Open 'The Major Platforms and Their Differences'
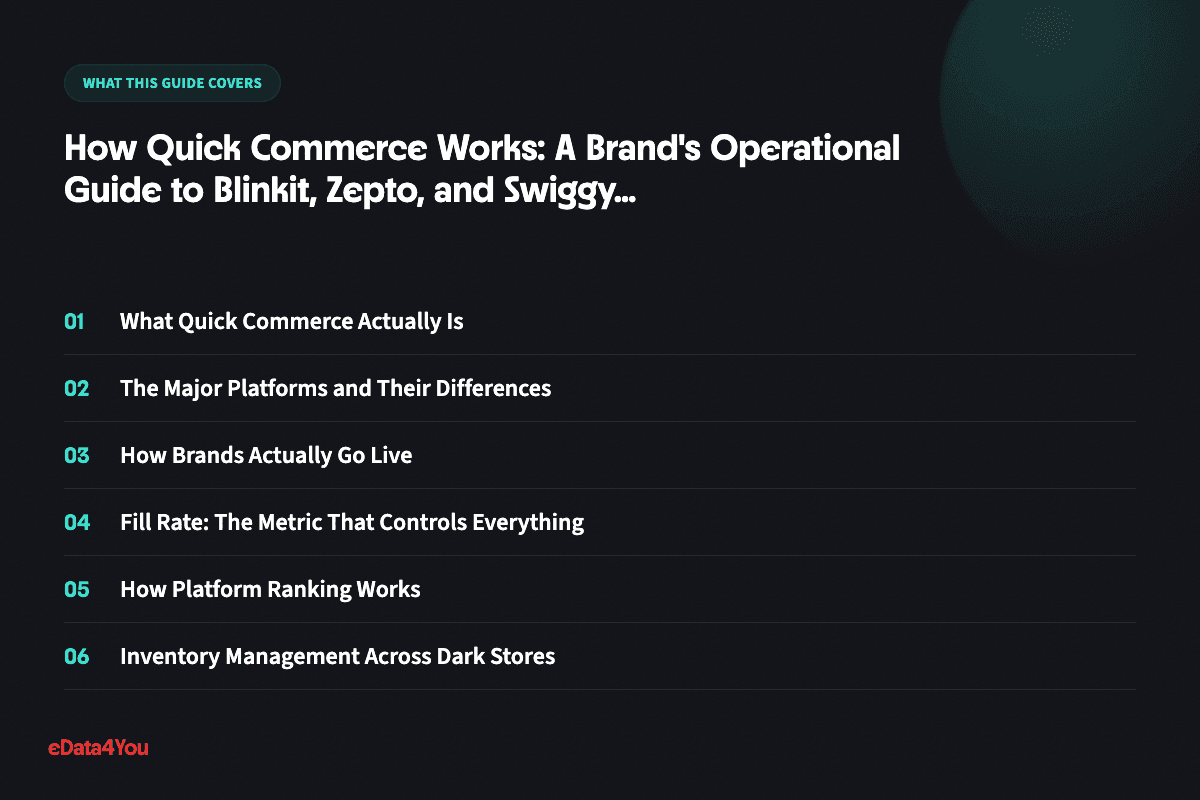1200x800 pixels. pyautogui.click(x=336, y=388)
